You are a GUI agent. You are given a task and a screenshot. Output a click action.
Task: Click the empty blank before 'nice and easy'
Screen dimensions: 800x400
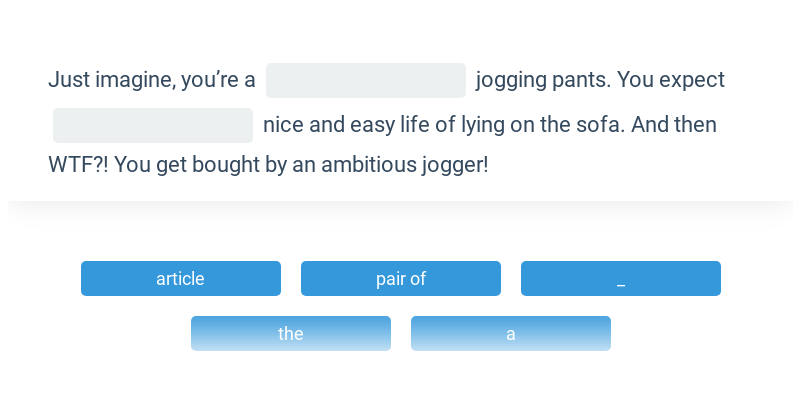[153, 125]
